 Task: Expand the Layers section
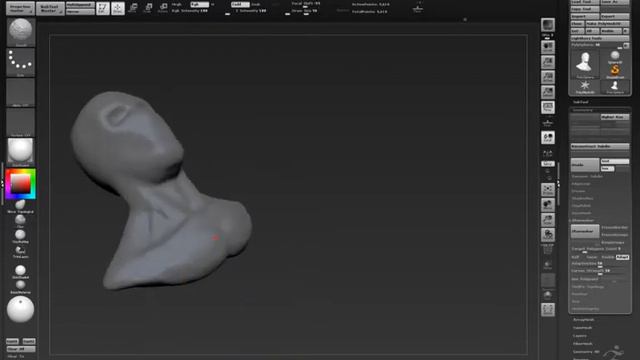point(580,336)
